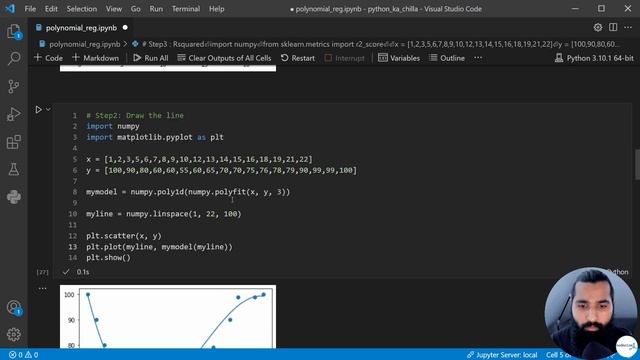This screenshot has height=360, width=640.
Task: Open the Variables panel
Action: click(x=399, y=58)
